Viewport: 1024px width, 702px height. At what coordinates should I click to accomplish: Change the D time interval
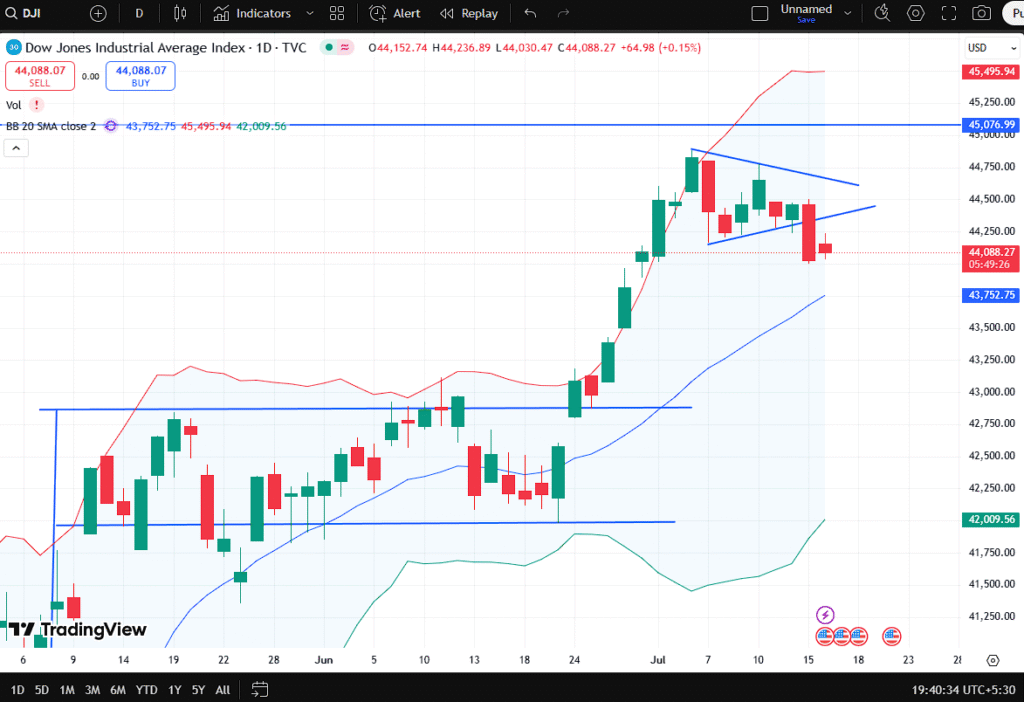point(139,13)
